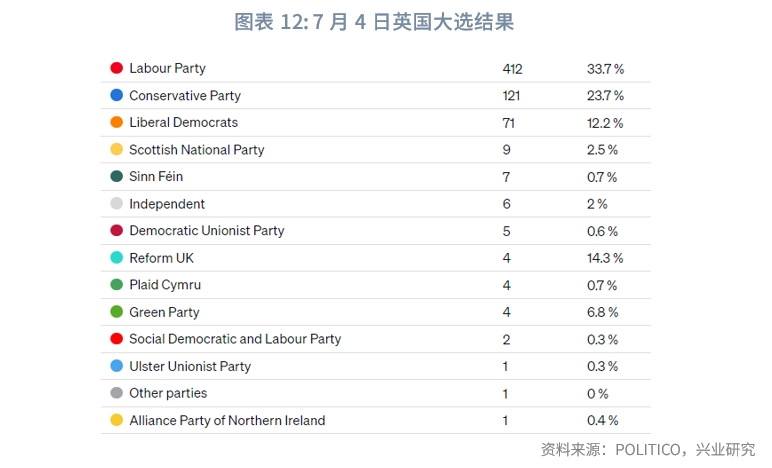Select the Conservative Party label

click(185, 95)
